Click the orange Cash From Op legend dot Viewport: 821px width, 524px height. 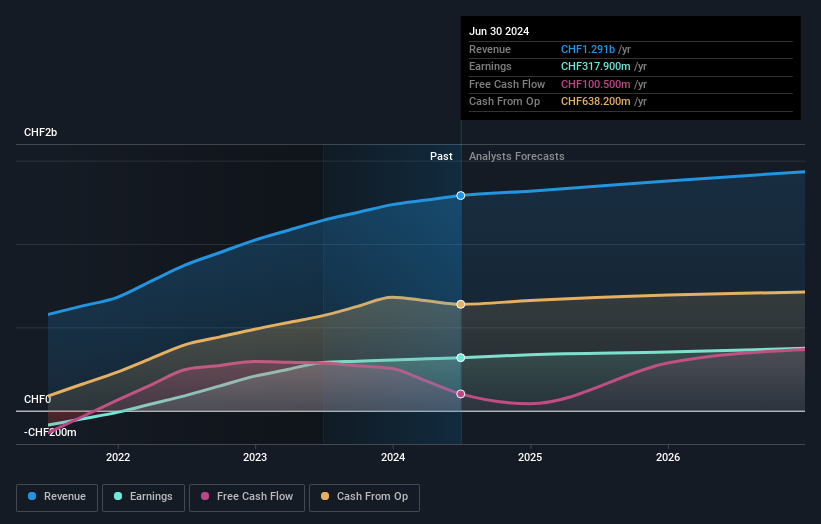point(325,496)
